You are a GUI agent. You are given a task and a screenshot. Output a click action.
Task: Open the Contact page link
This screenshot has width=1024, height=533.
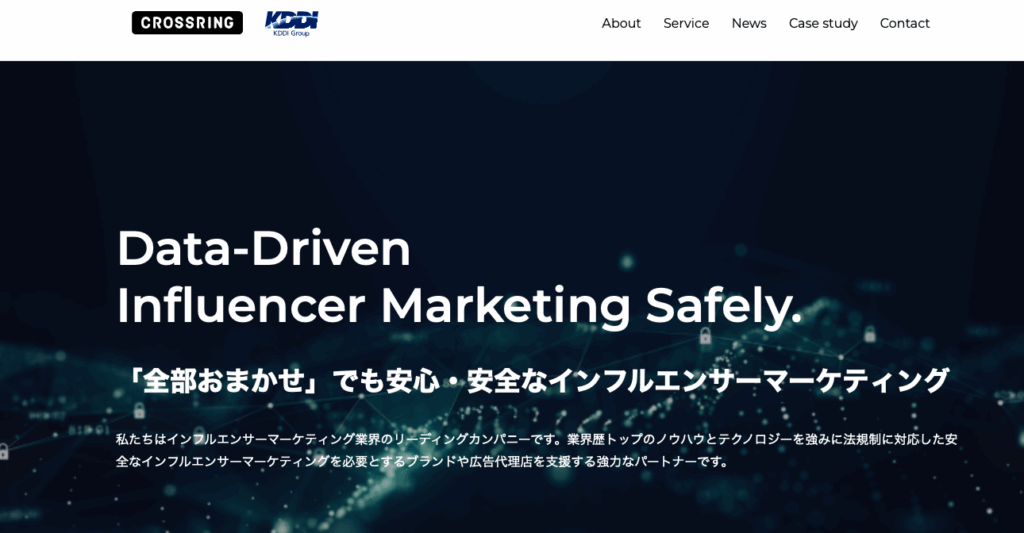[x=904, y=24]
